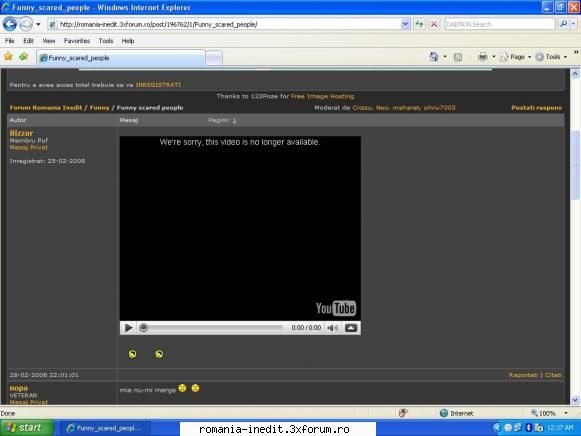Click the Print toolbar icon
Viewport: 581px width, 436px height.
(482, 57)
